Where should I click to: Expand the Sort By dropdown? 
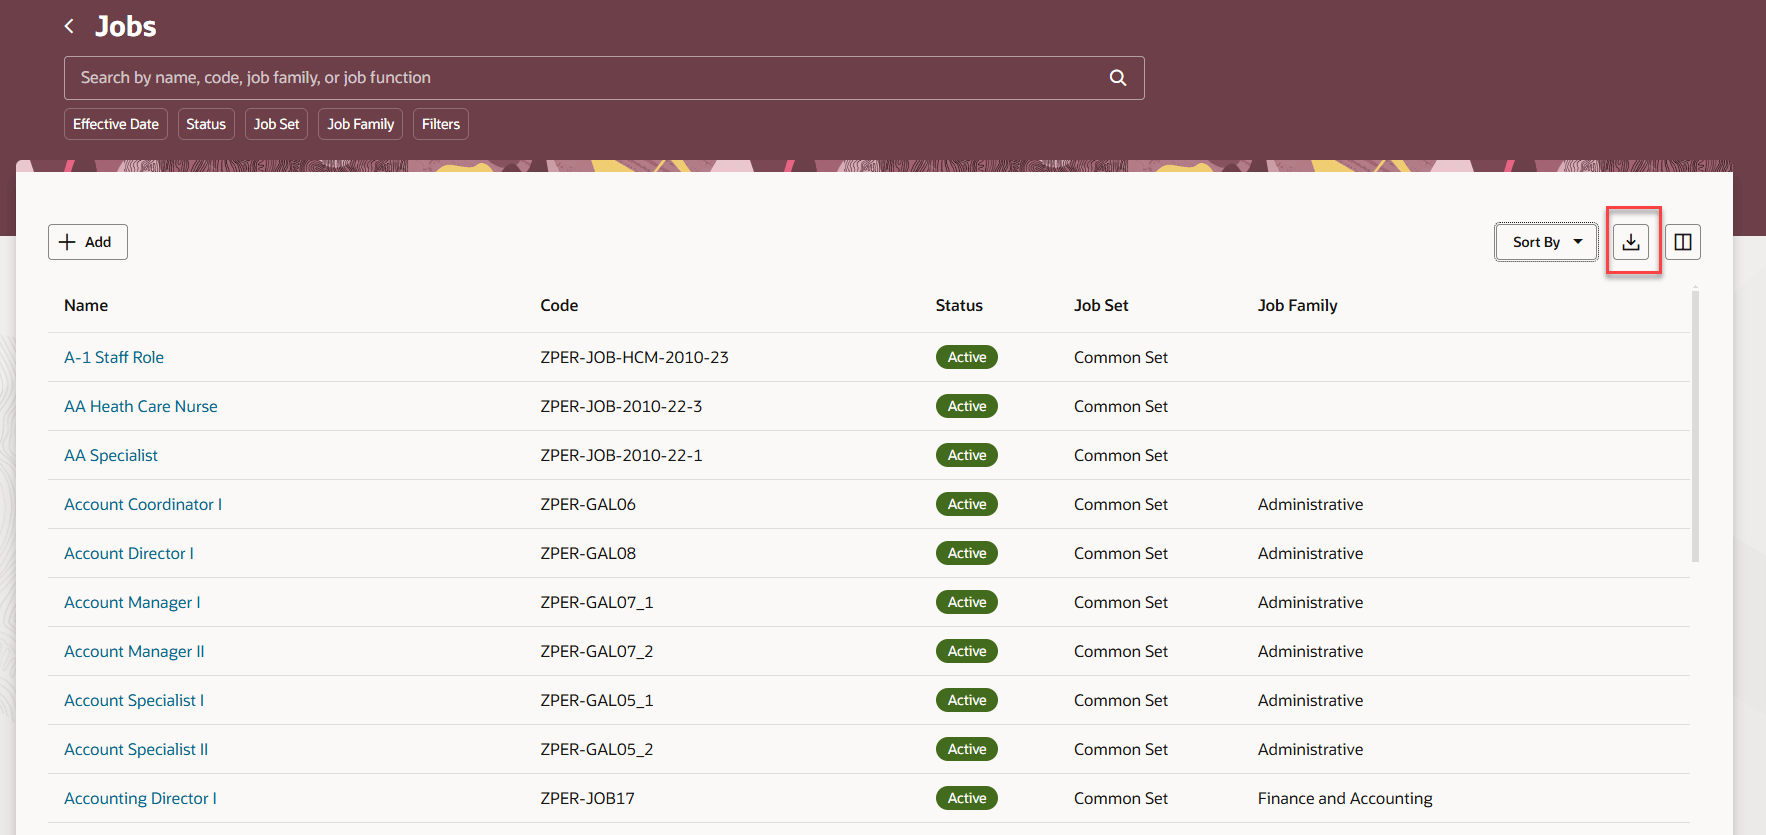click(1546, 242)
